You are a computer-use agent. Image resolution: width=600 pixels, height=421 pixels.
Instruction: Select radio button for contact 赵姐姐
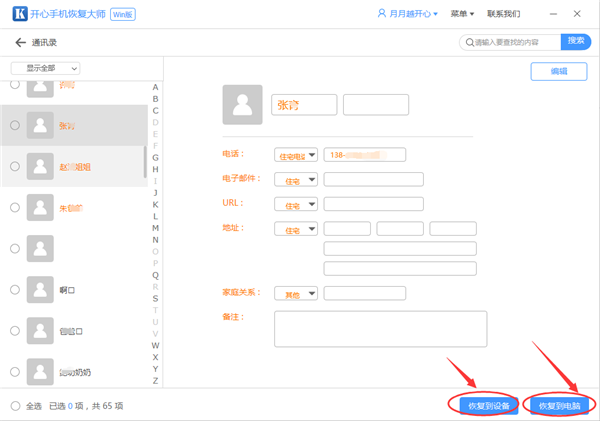click(15, 166)
